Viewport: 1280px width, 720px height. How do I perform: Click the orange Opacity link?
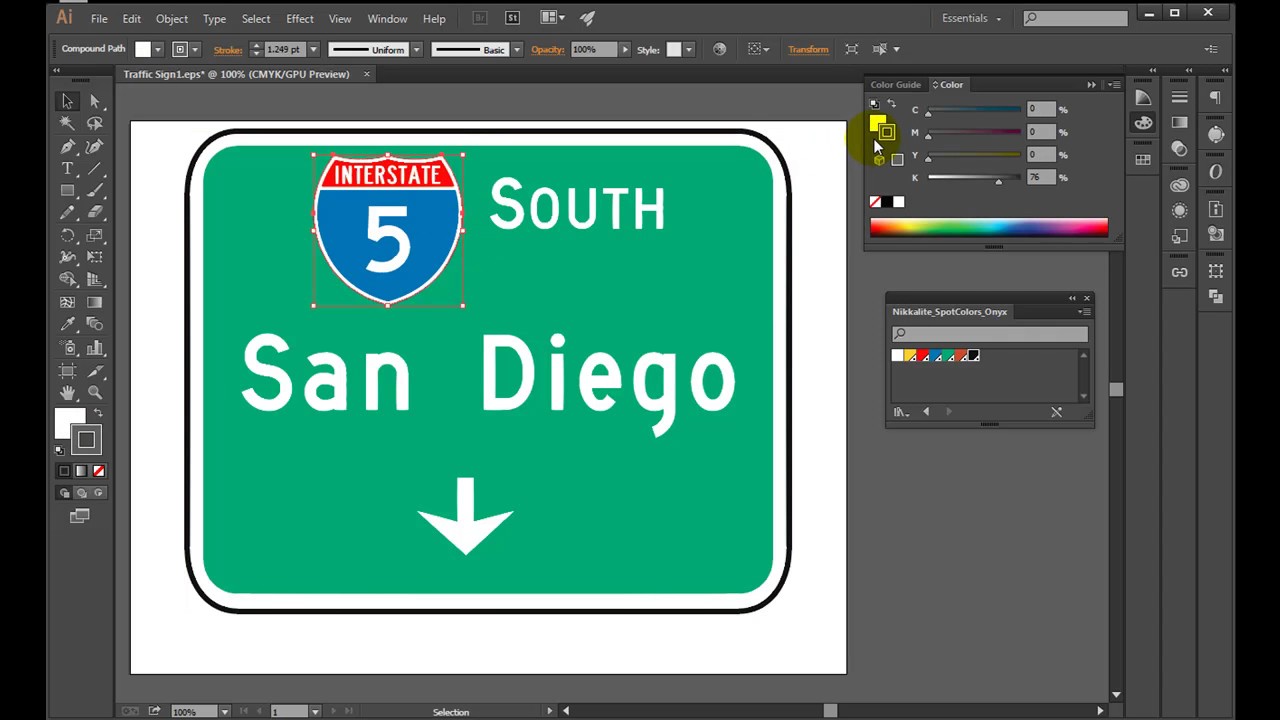pos(548,49)
